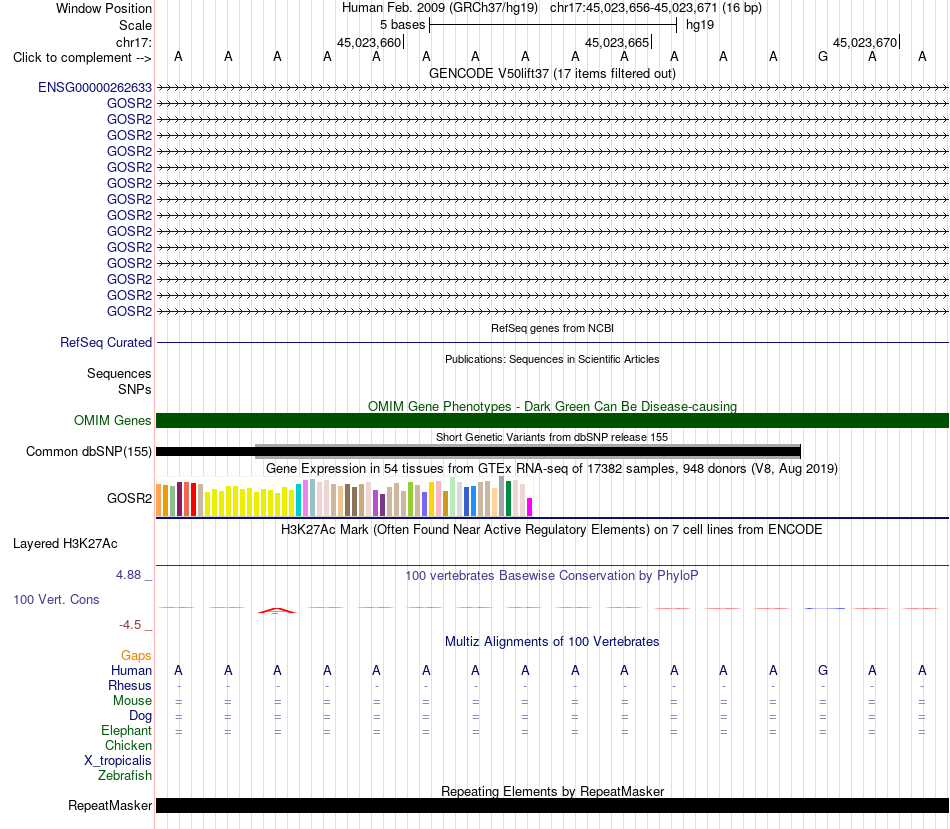The height and width of the screenshot is (829, 950).
Task: Click the X_tropicalis species label
Action: click(118, 761)
